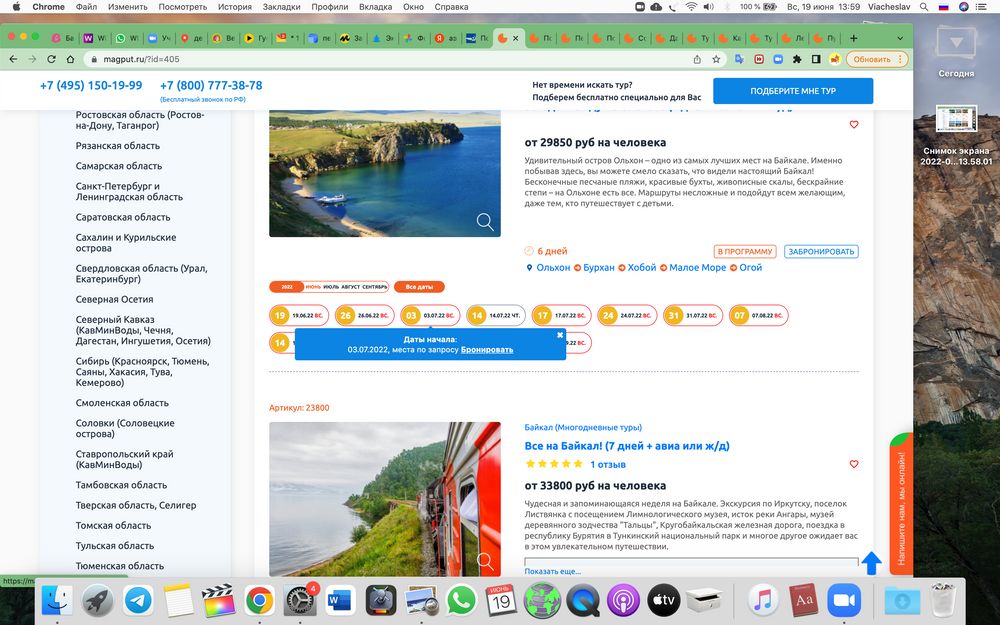
Task: Open the Chrome "Закладки" menu
Action: (282, 7)
